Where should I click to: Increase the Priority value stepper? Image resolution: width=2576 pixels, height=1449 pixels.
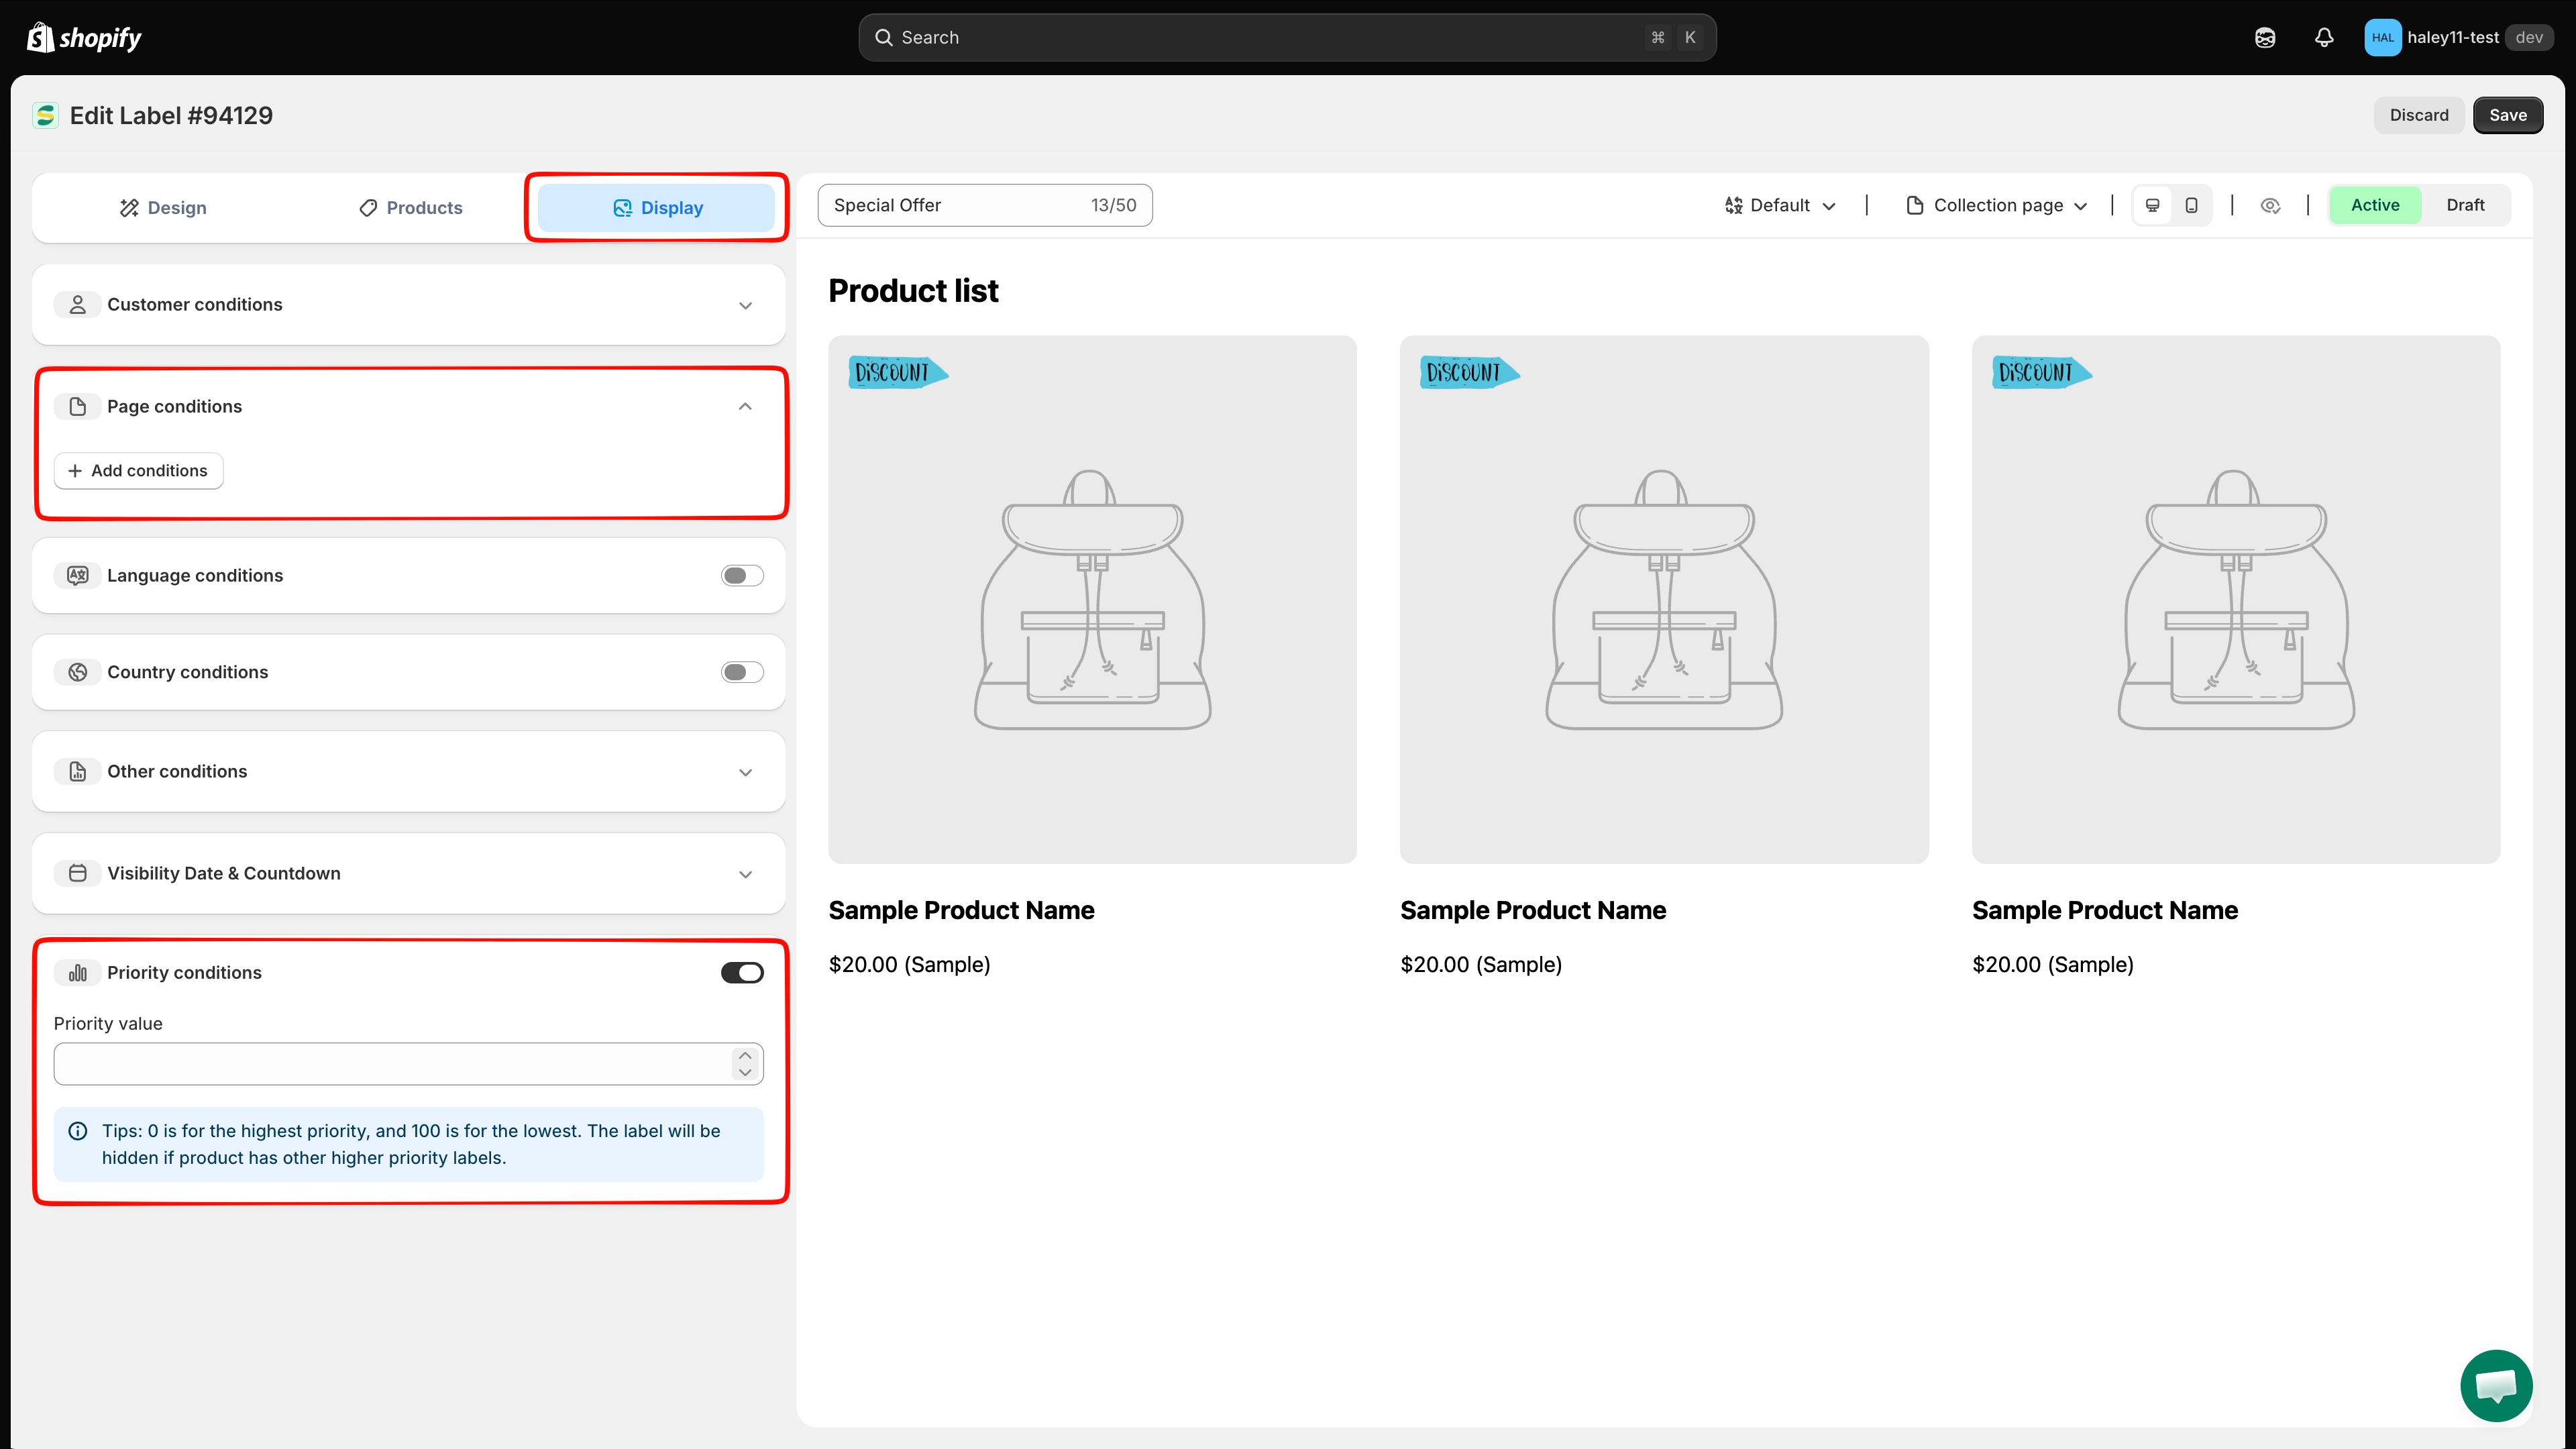click(745, 1055)
